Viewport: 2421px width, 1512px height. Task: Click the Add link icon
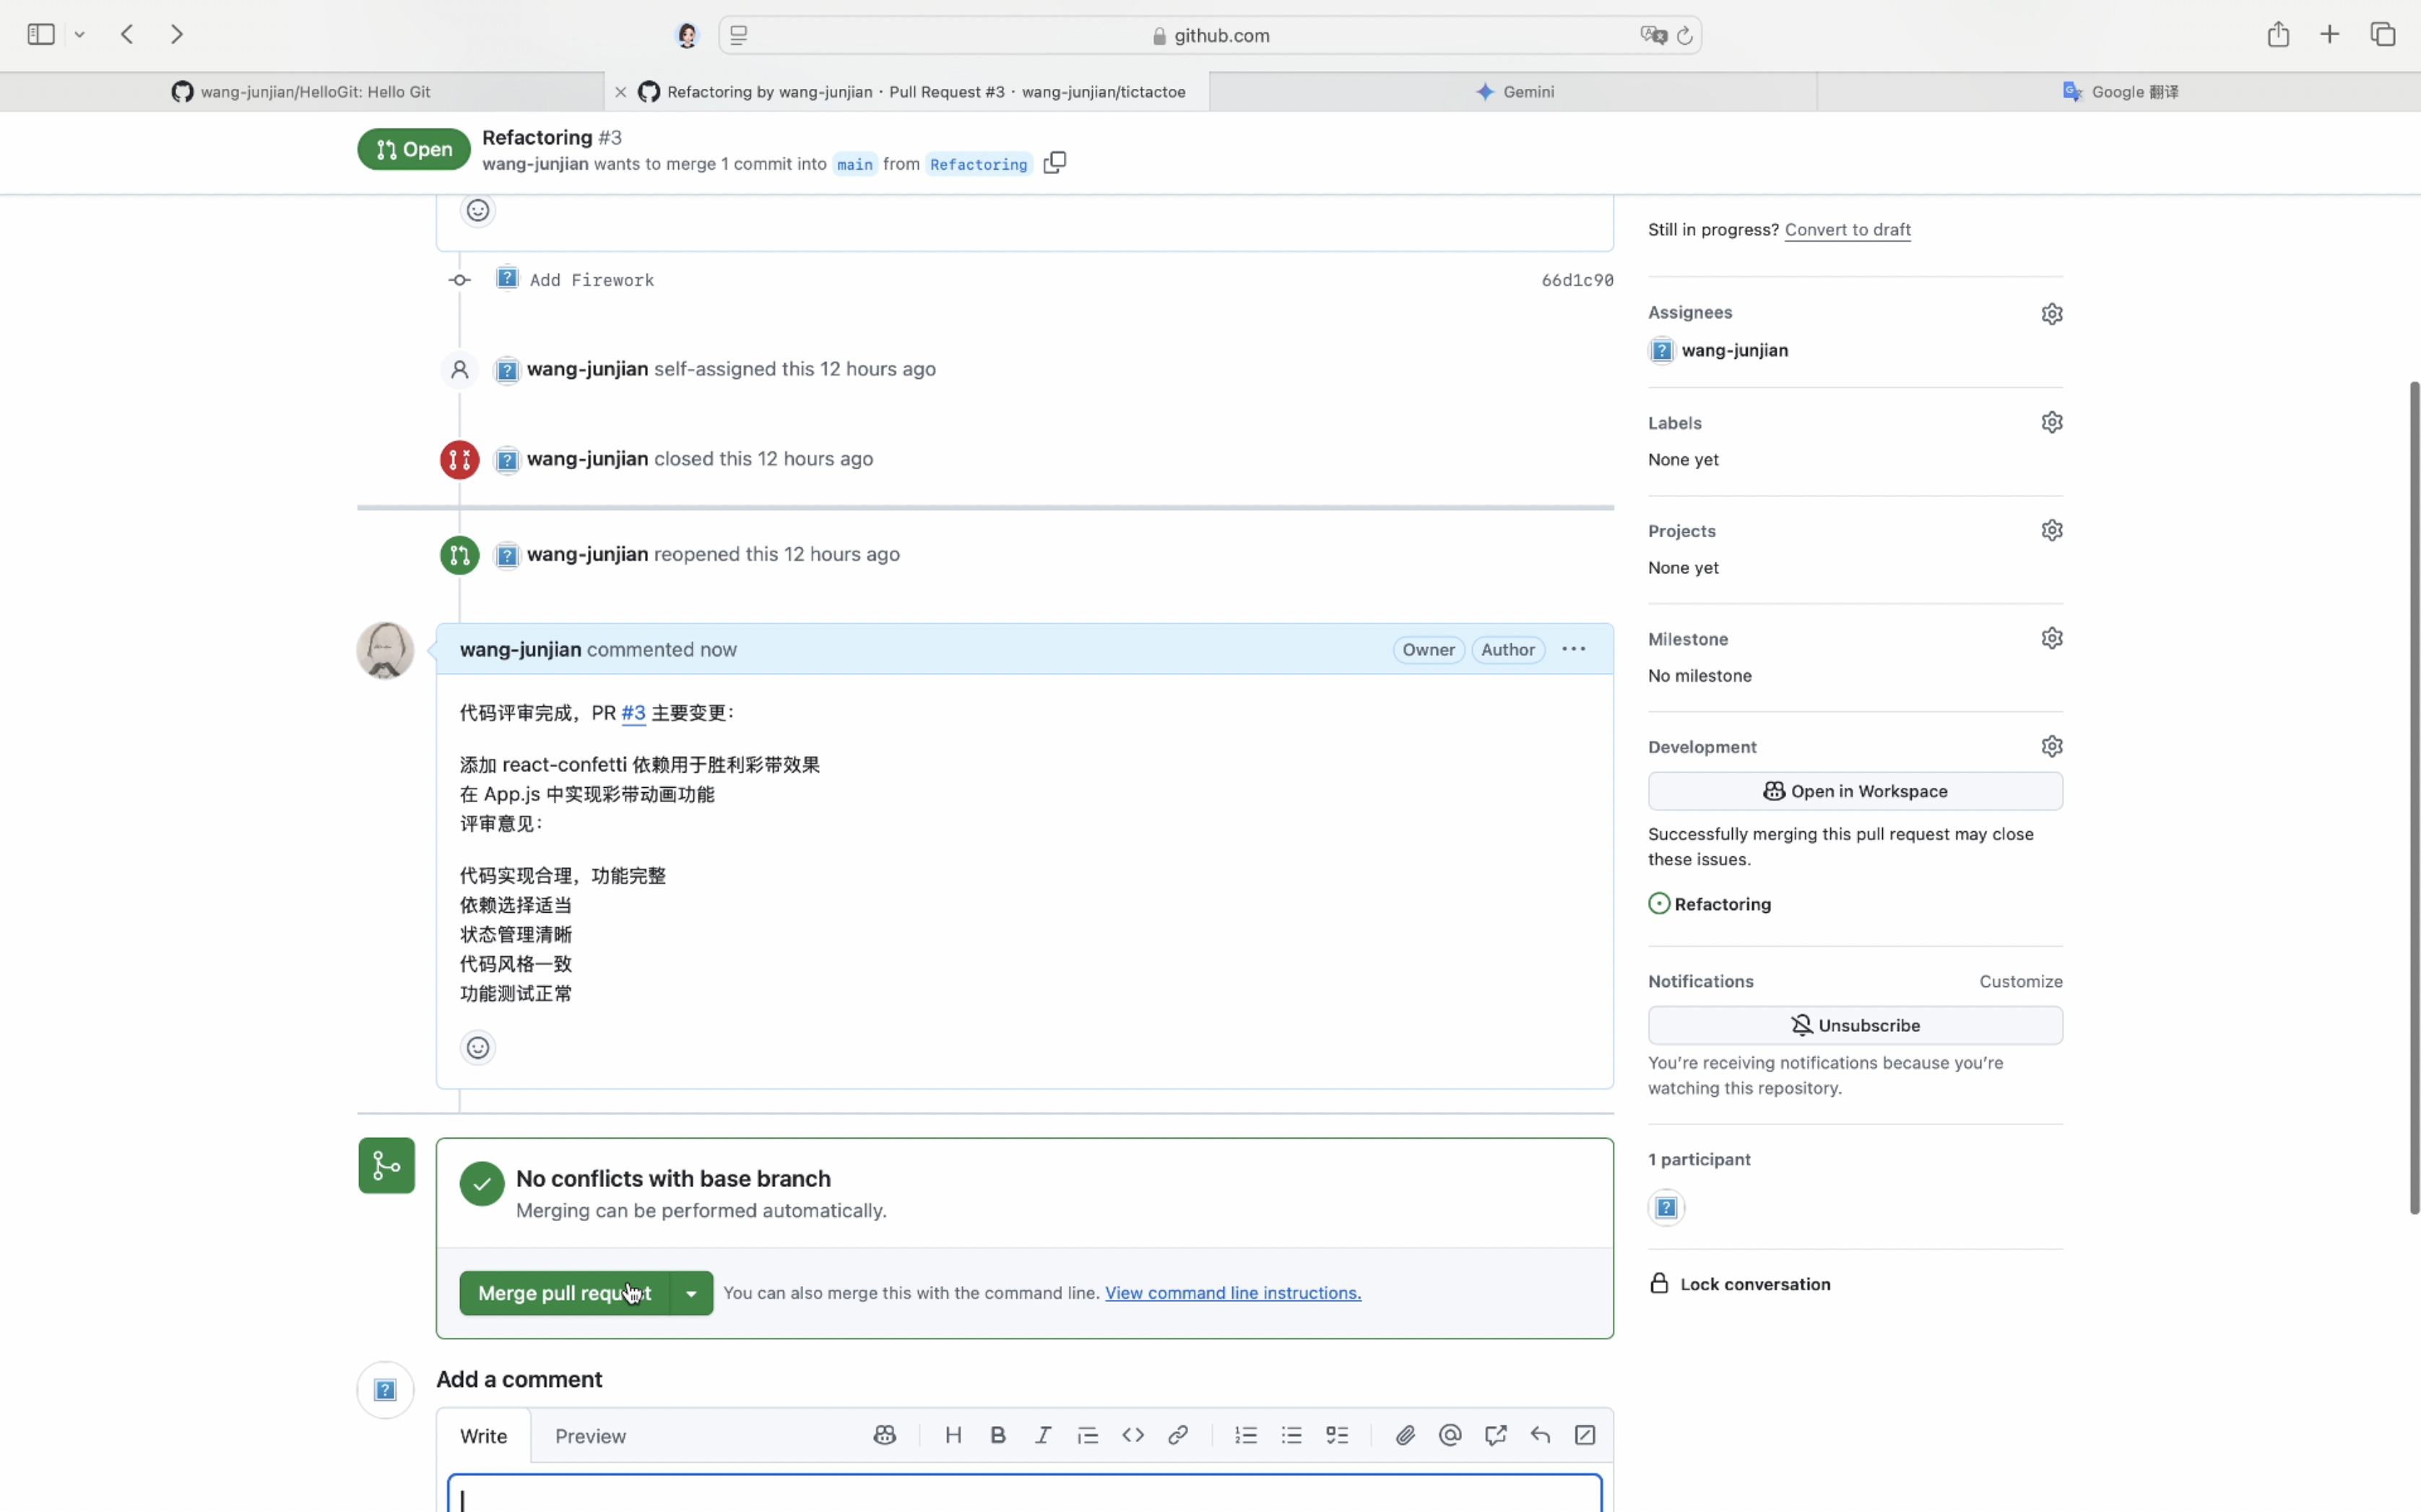(x=1177, y=1435)
